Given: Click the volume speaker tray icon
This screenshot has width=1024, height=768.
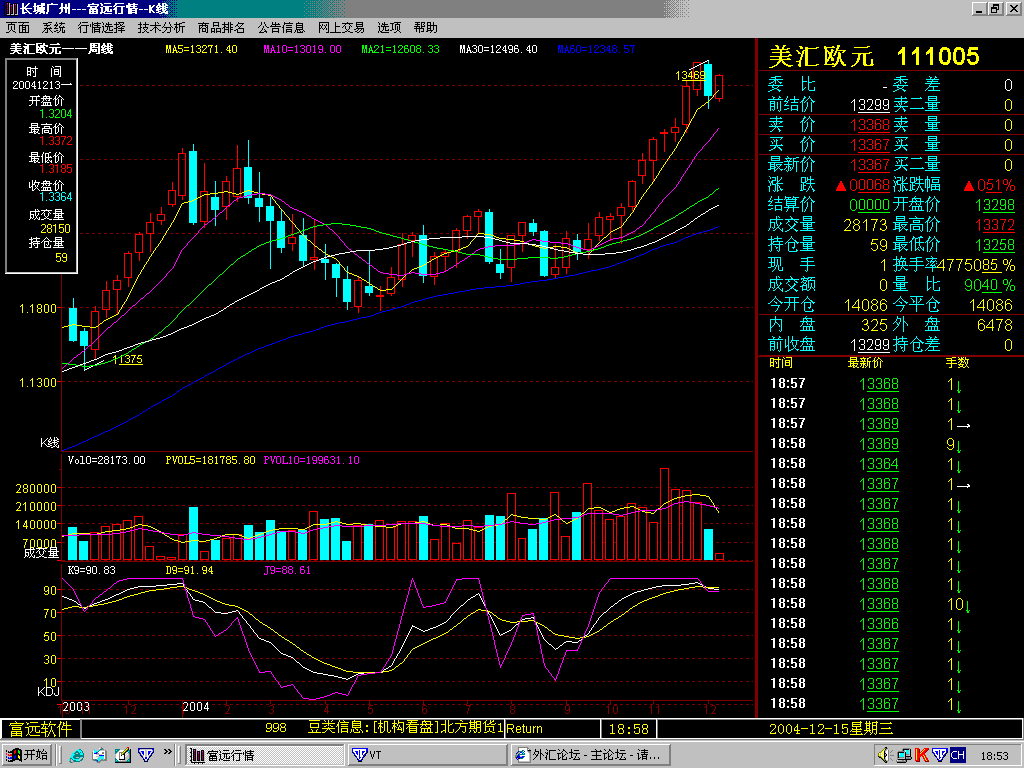Looking at the screenshot, I should pos(884,755).
